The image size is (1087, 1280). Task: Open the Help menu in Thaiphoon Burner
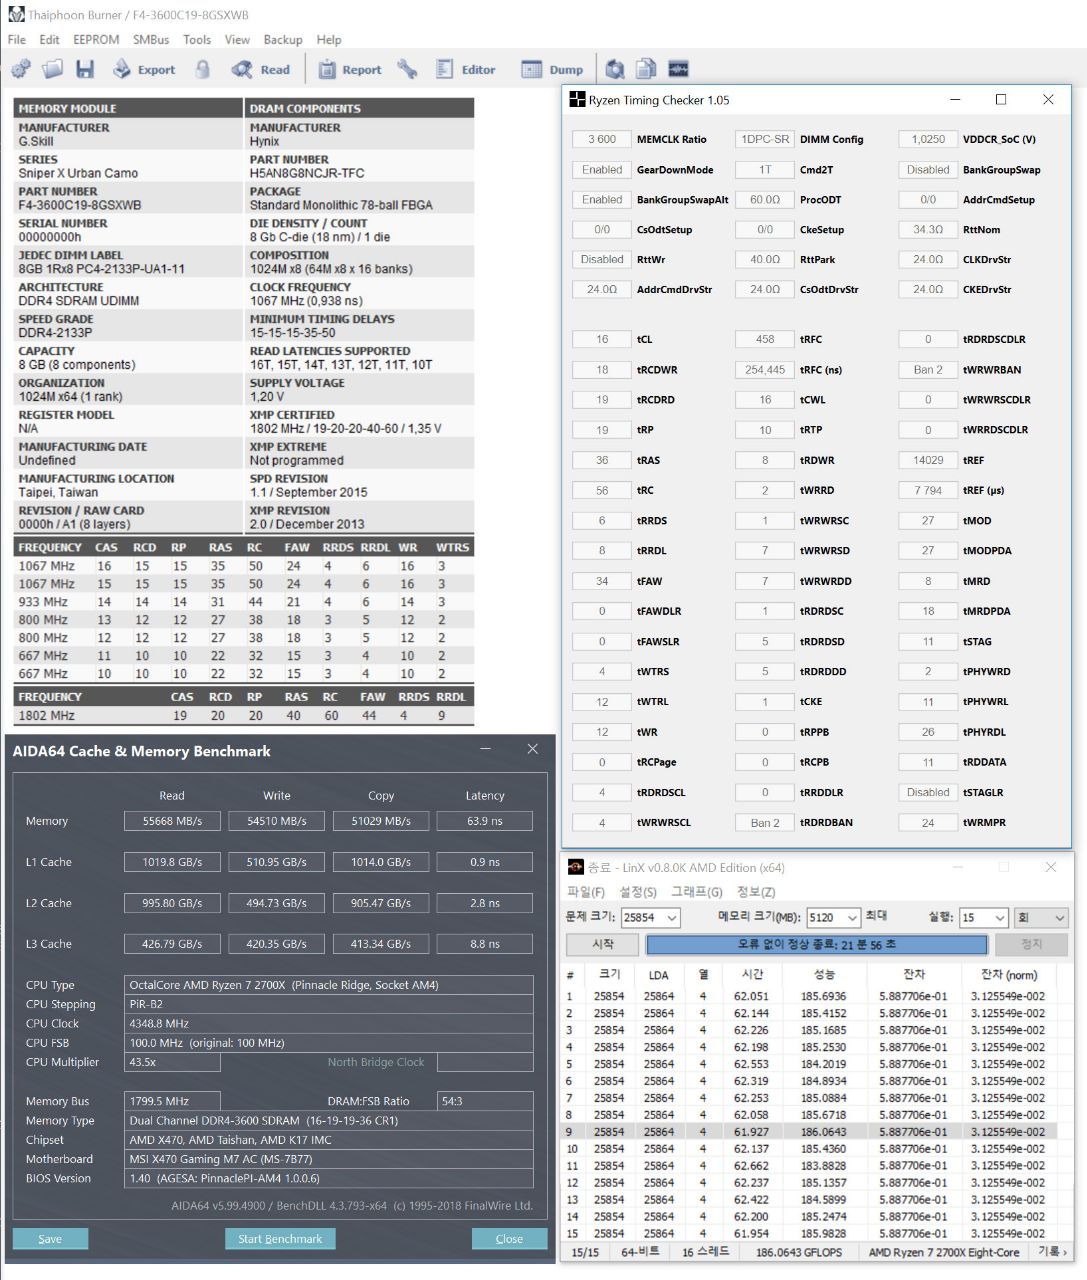pos(329,39)
